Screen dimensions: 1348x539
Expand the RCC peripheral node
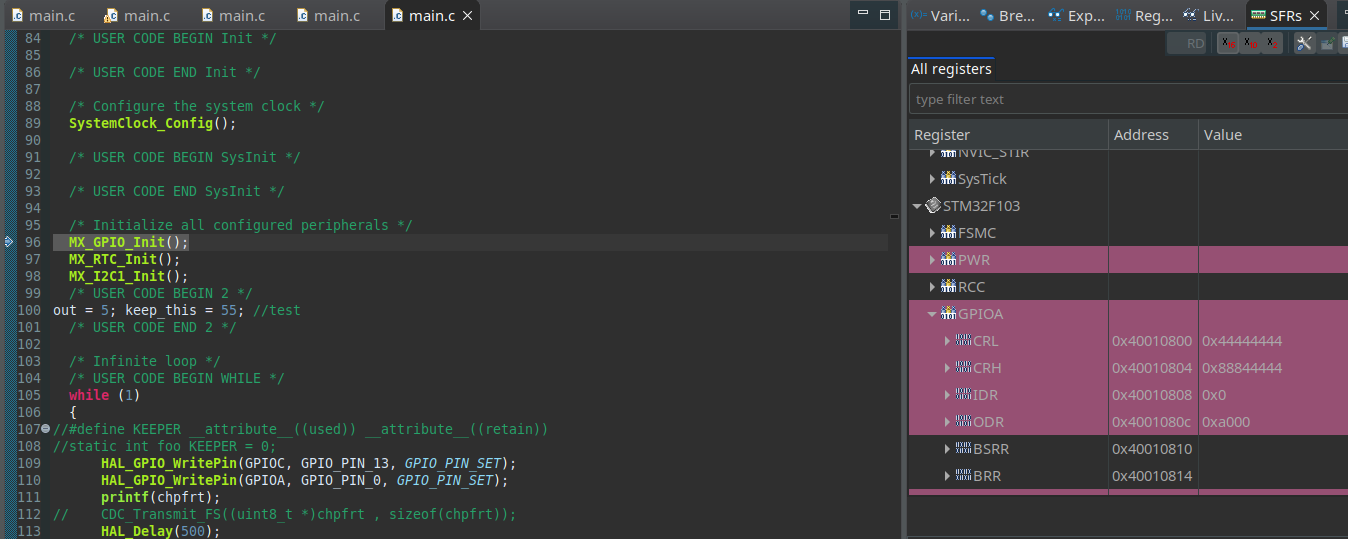932,287
